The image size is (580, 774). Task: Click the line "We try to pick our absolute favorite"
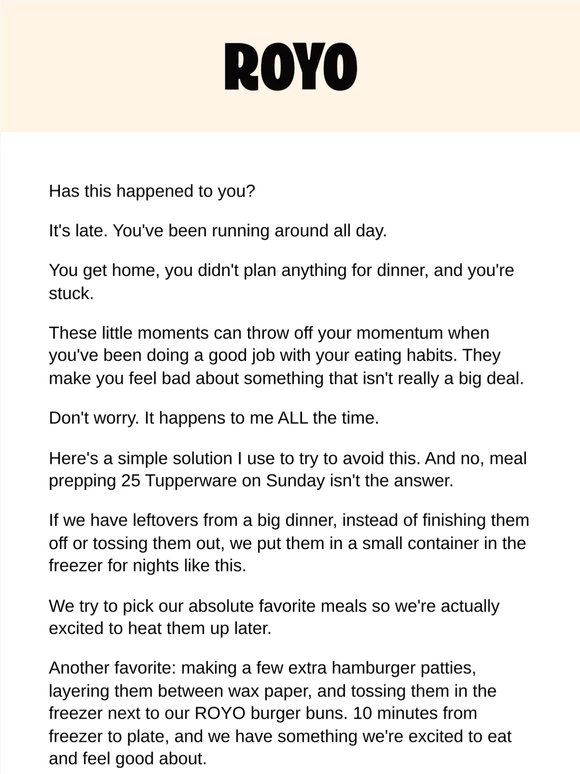tap(274, 606)
